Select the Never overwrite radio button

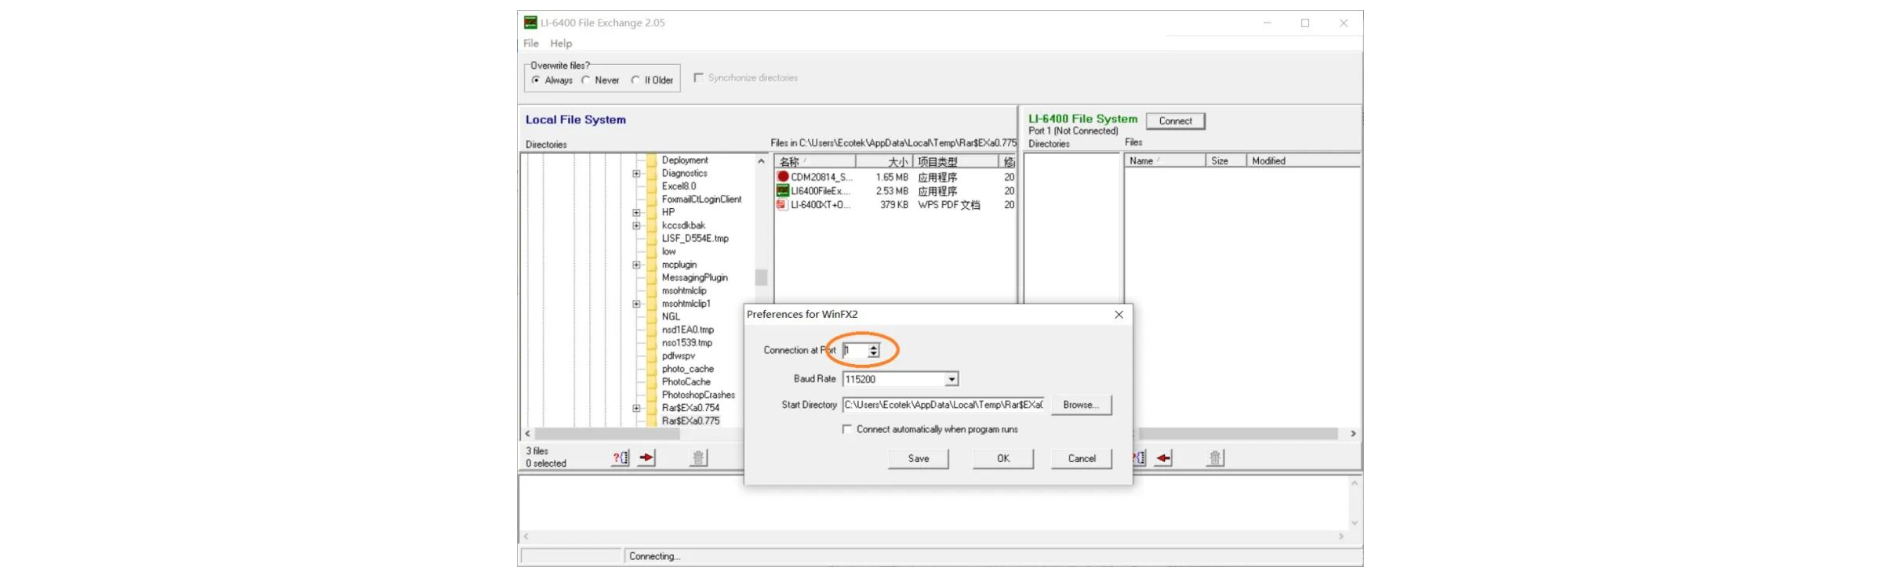click(586, 80)
